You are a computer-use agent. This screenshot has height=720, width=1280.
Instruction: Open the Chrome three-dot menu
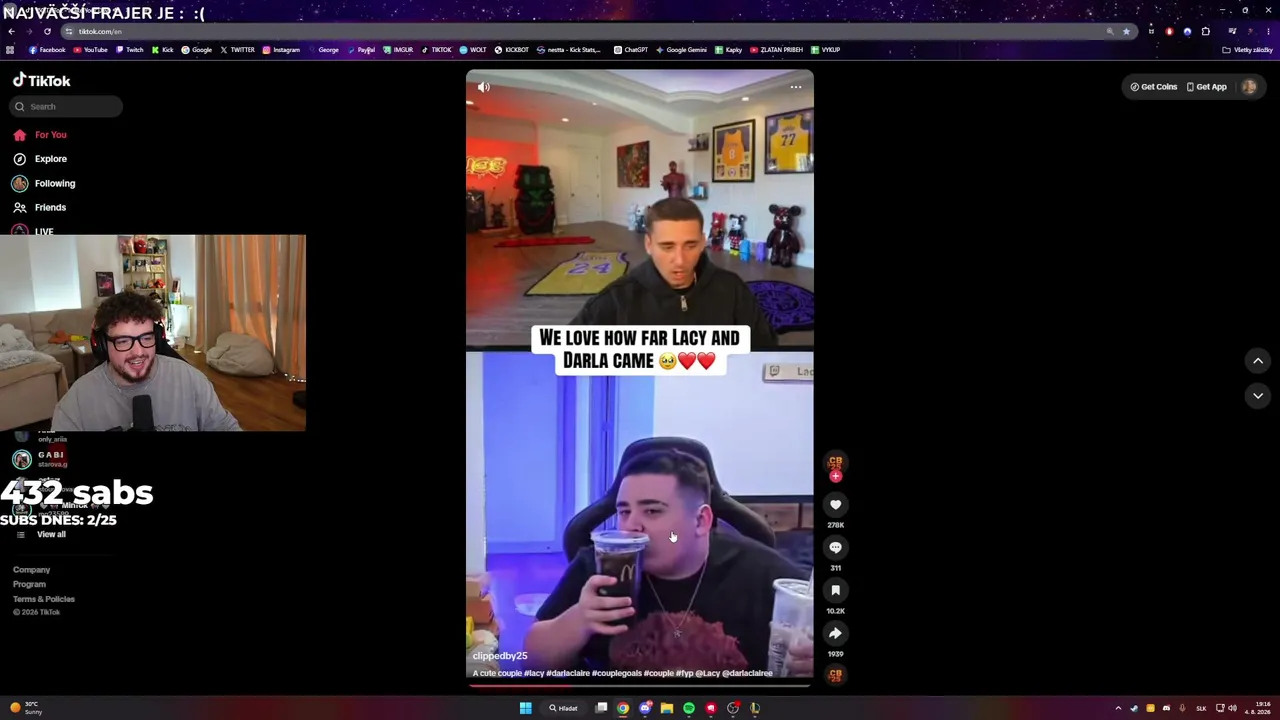click(1268, 32)
